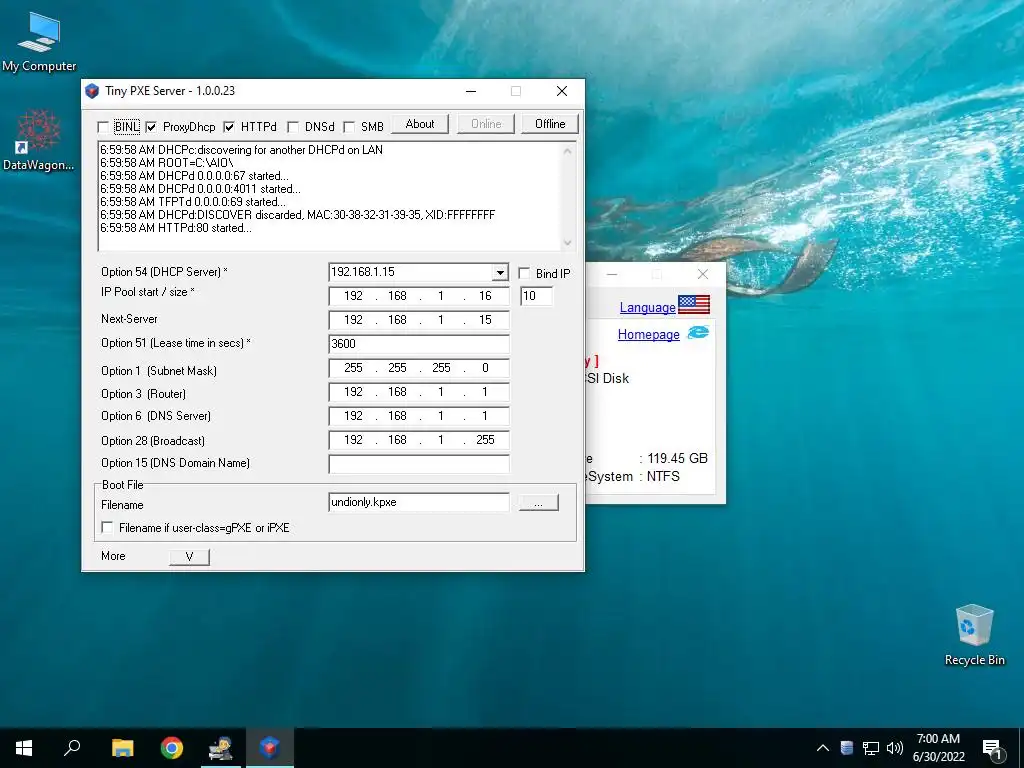Enable the BINL checkbox
1024x768 pixels.
(103, 127)
